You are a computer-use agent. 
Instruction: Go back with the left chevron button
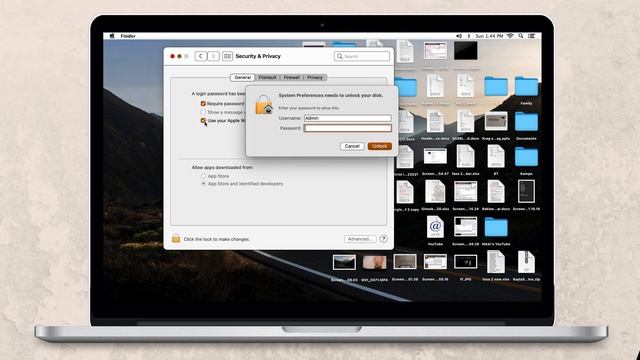[200, 56]
